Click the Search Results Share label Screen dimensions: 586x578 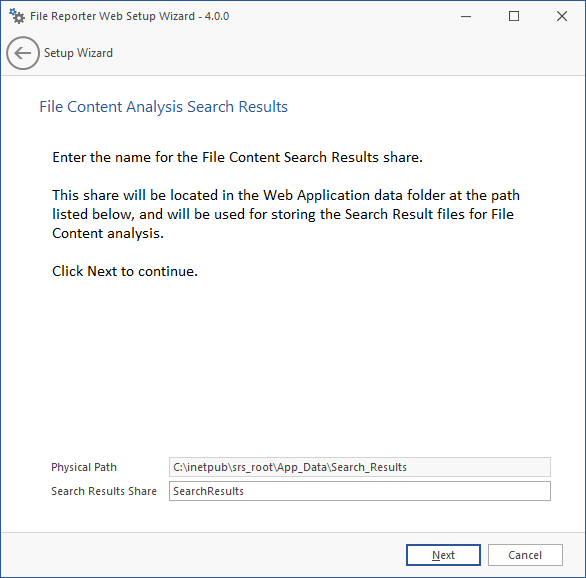(x=104, y=491)
